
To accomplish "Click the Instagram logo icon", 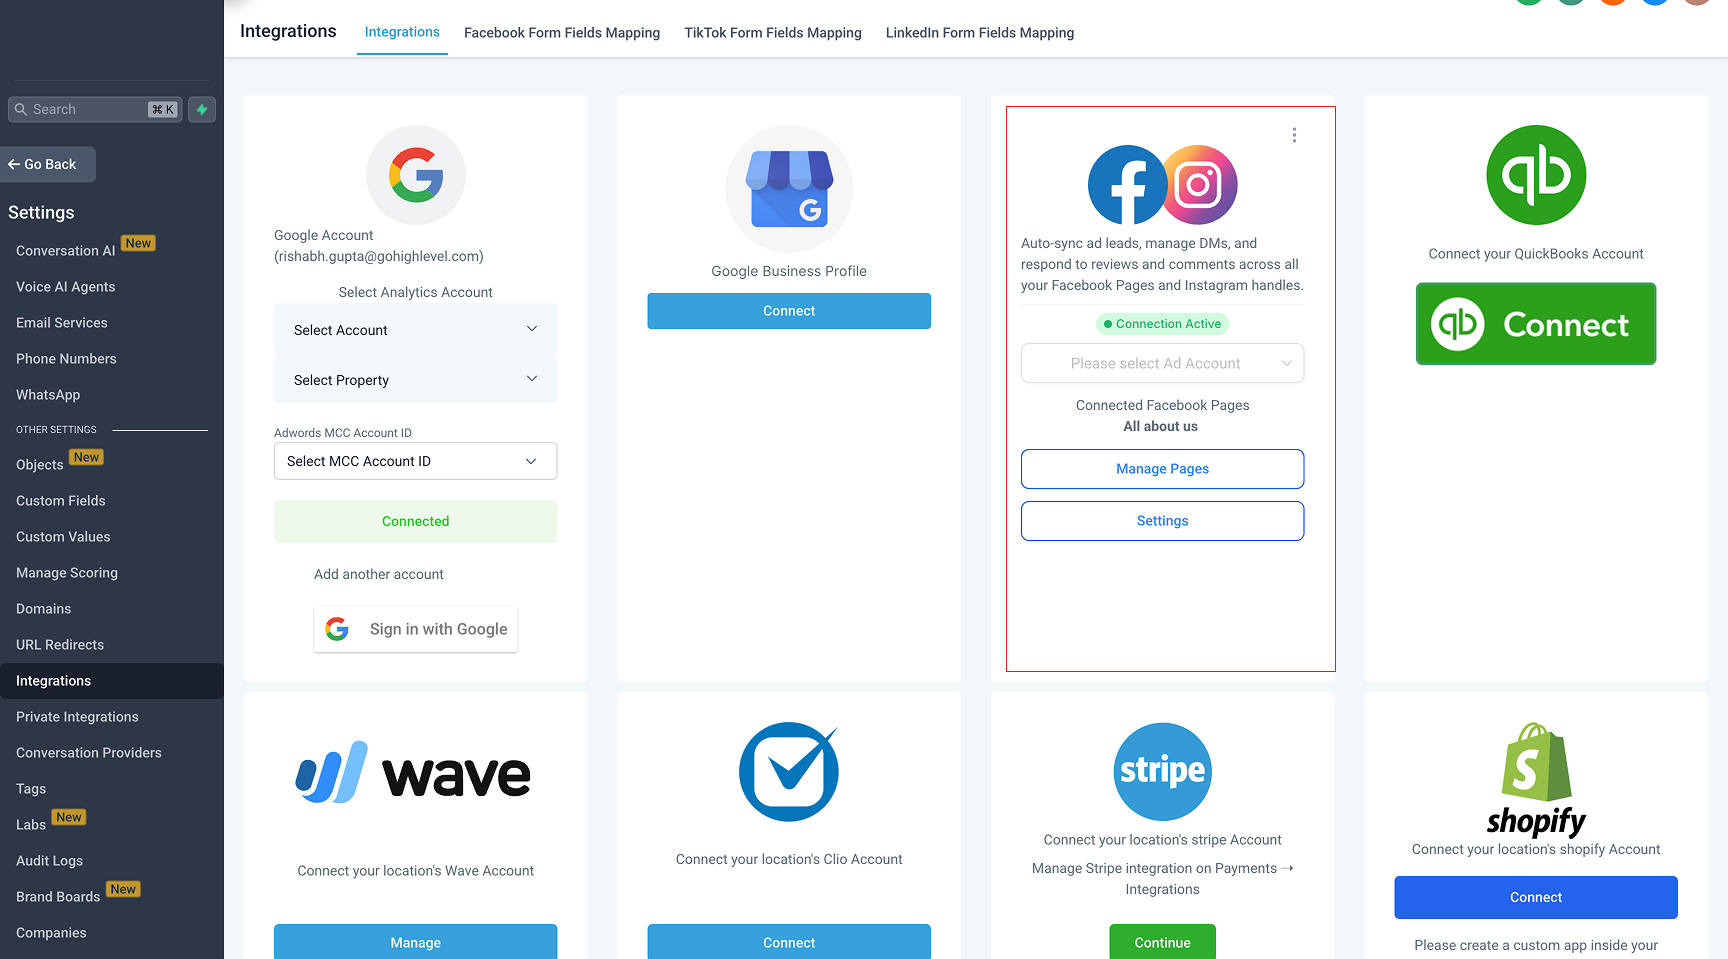I will [1199, 185].
